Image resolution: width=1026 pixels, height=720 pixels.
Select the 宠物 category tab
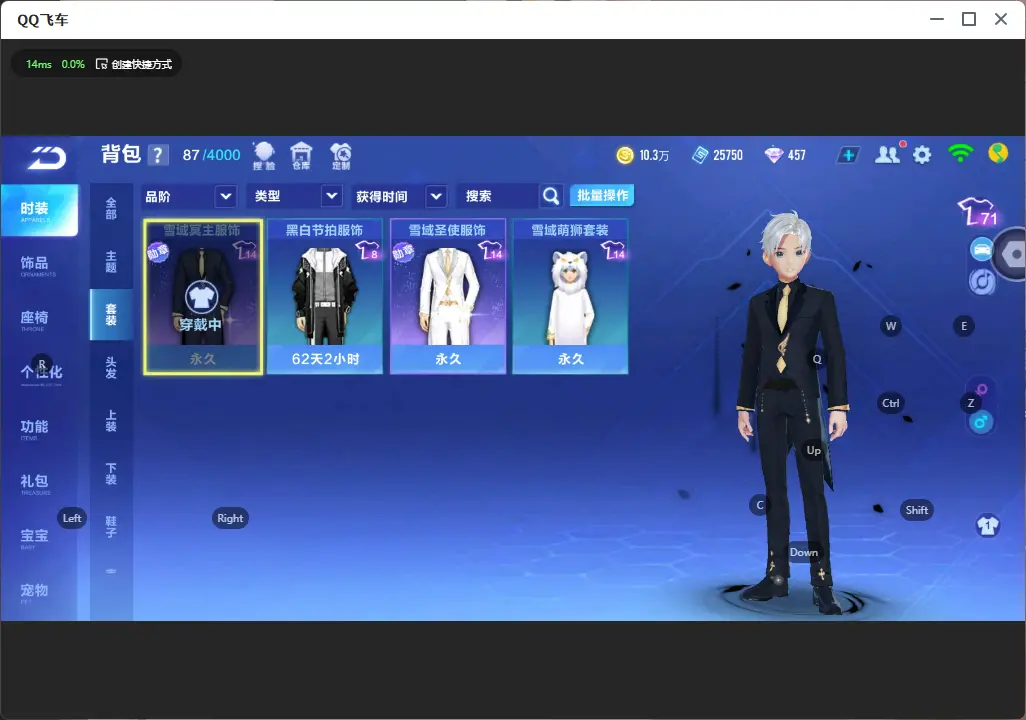38,592
